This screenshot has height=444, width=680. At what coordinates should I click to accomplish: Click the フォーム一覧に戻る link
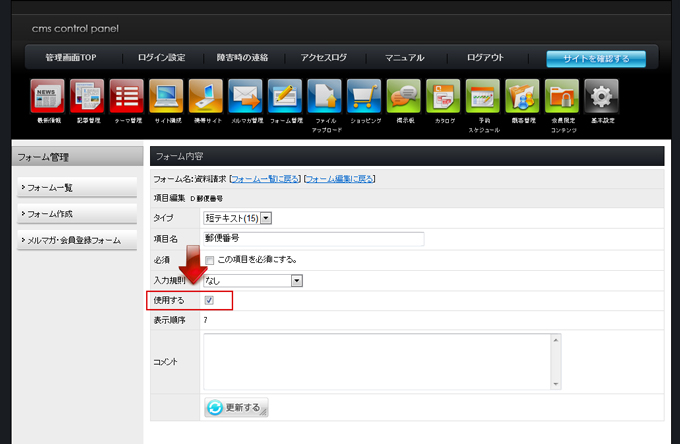264,179
